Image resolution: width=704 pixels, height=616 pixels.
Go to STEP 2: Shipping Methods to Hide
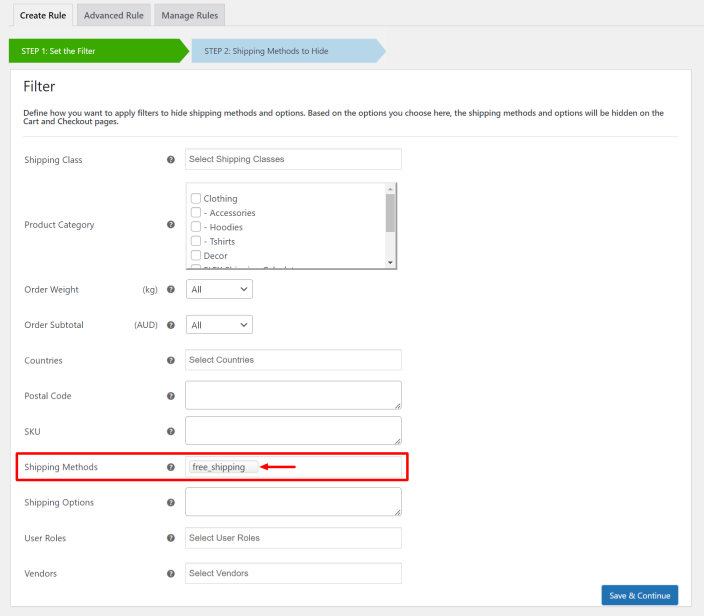pyautogui.click(x=288, y=51)
